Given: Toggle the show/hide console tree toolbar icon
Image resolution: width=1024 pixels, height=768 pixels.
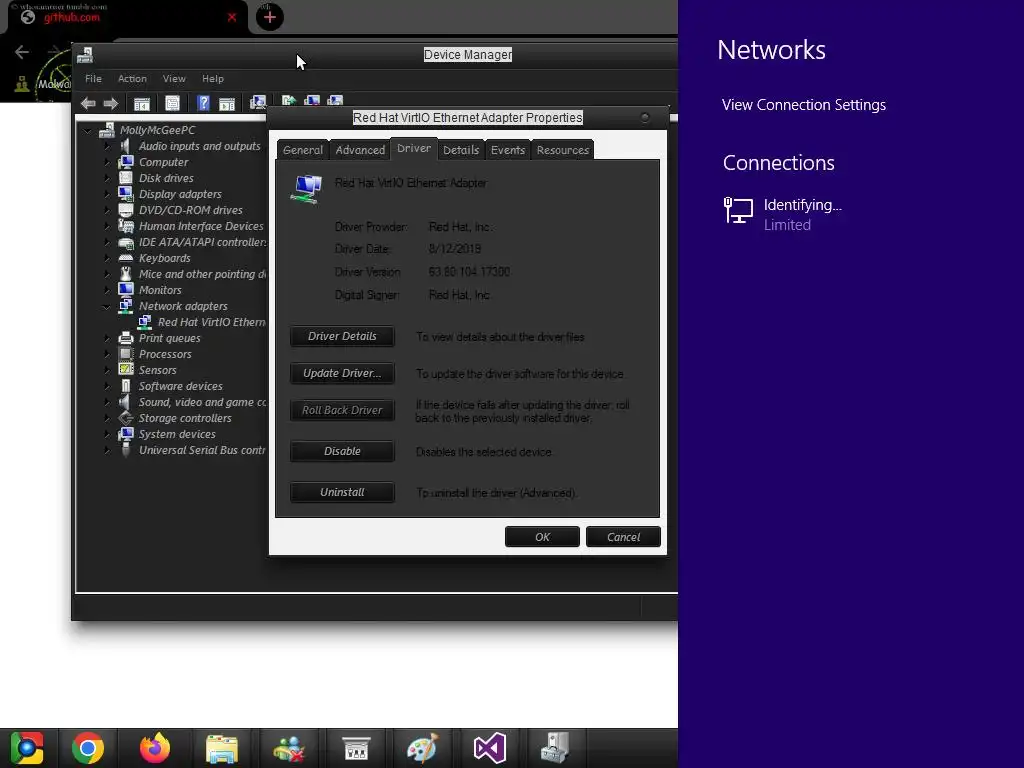Looking at the screenshot, I should (x=142, y=103).
